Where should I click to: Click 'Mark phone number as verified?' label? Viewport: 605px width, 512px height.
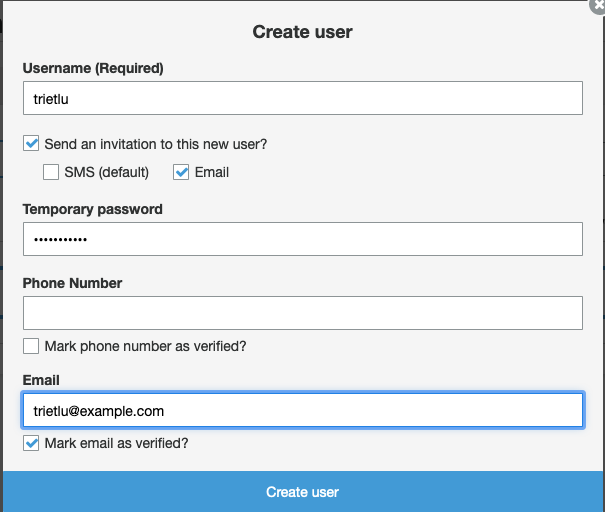tap(145, 346)
